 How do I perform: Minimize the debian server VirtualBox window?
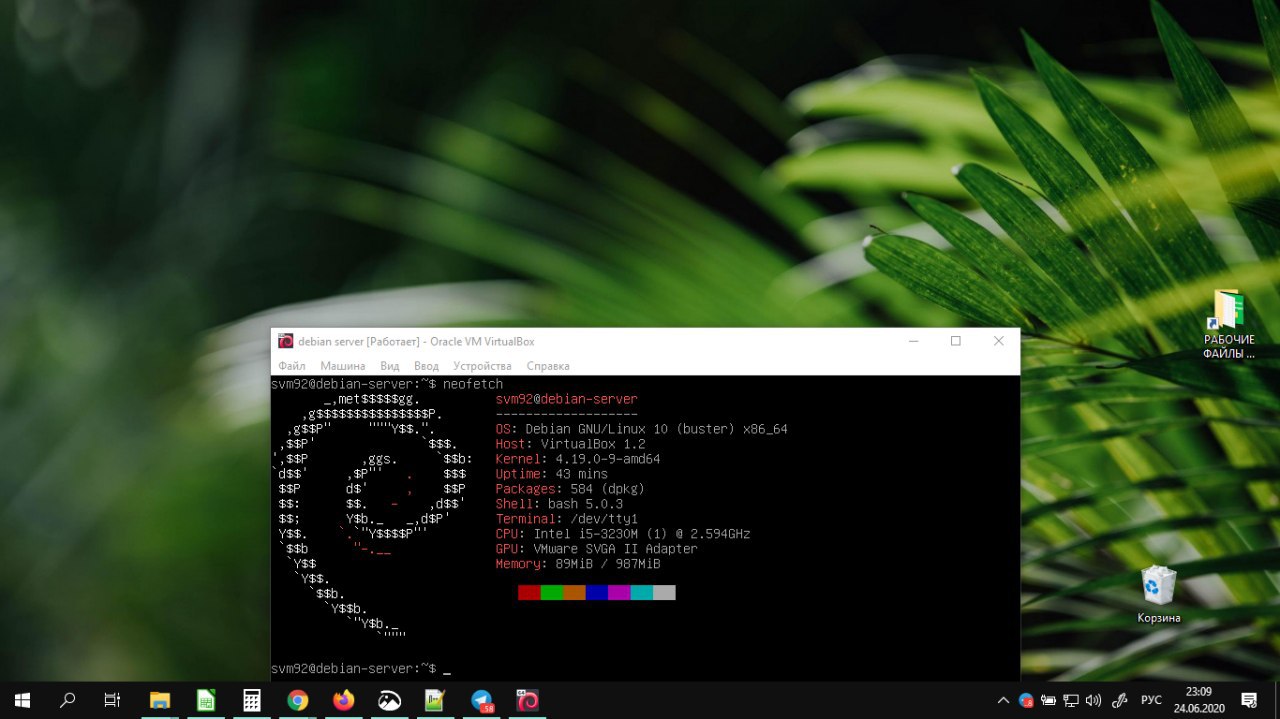pos(913,341)
